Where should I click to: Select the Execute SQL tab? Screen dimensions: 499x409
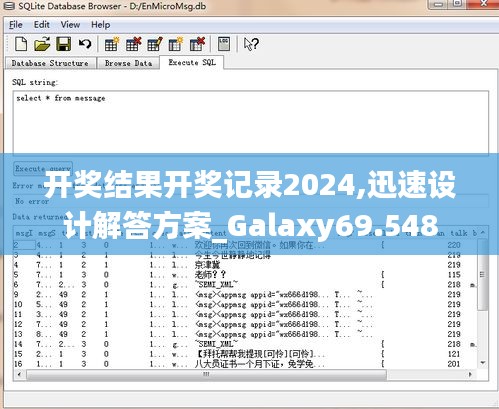pos(192,62)
